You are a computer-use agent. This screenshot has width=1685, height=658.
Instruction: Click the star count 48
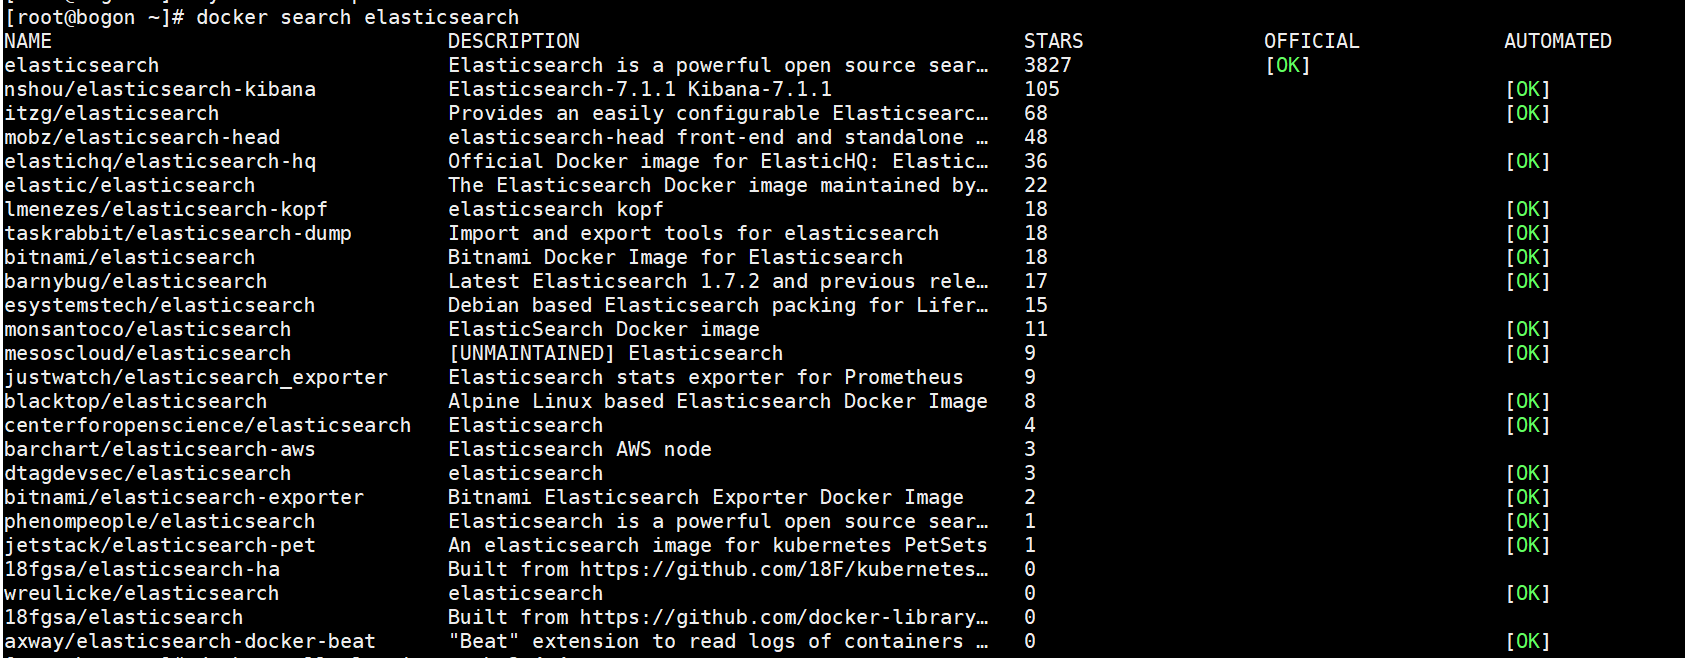[1036, 137]
